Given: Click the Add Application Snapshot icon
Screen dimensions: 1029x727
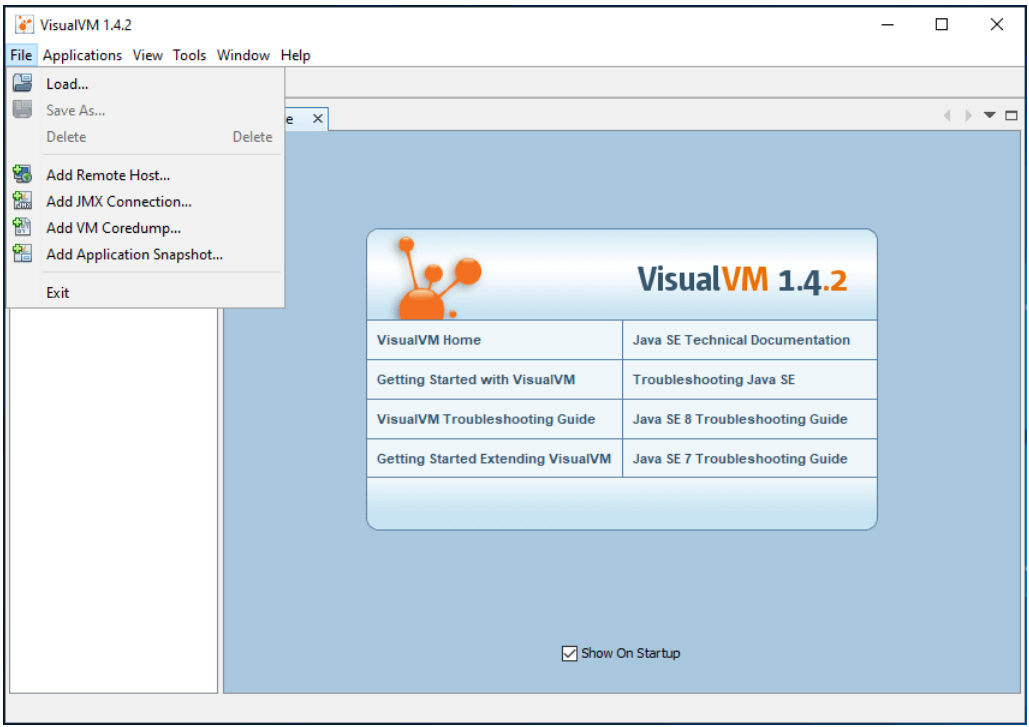Looking at the screenshot, I should coord(22,253).
